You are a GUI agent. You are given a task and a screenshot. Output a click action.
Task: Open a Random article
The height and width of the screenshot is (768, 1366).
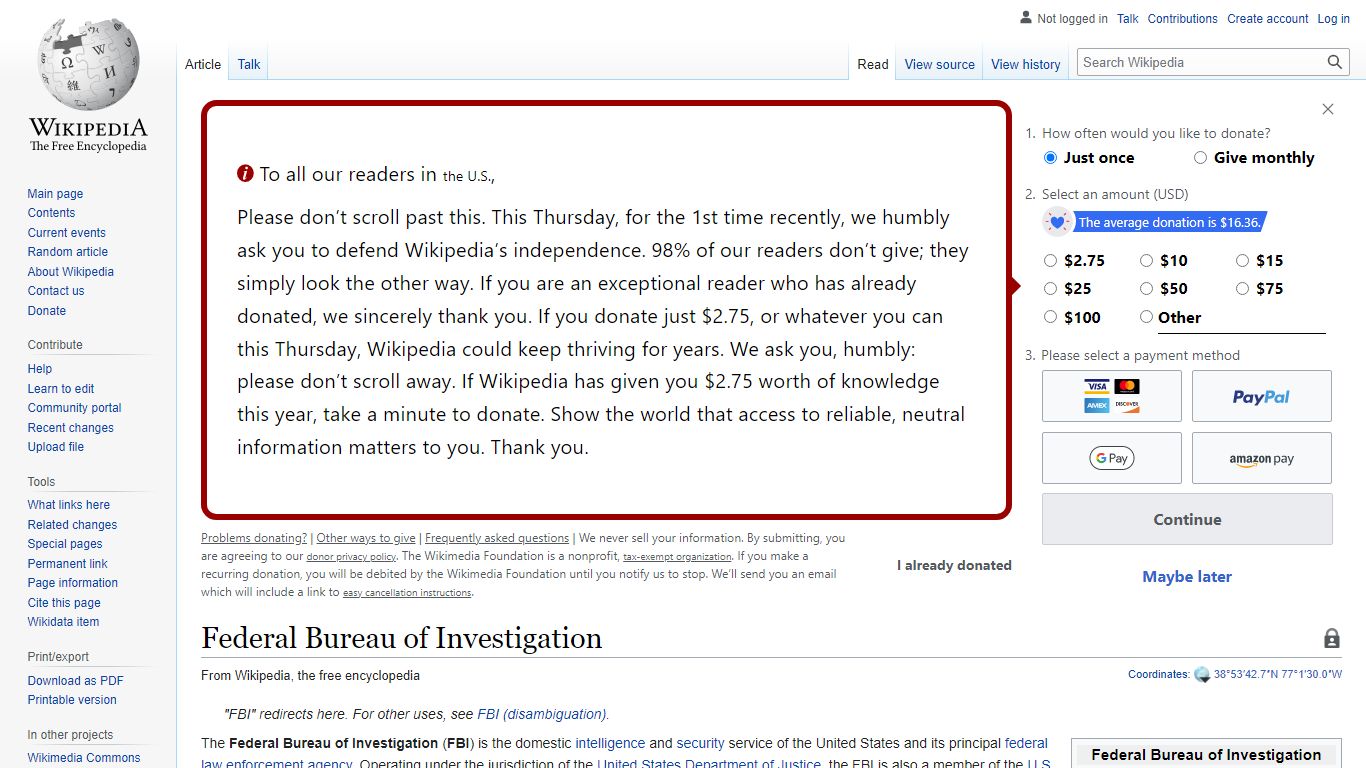pyautogui.click(x=67, y=252)
